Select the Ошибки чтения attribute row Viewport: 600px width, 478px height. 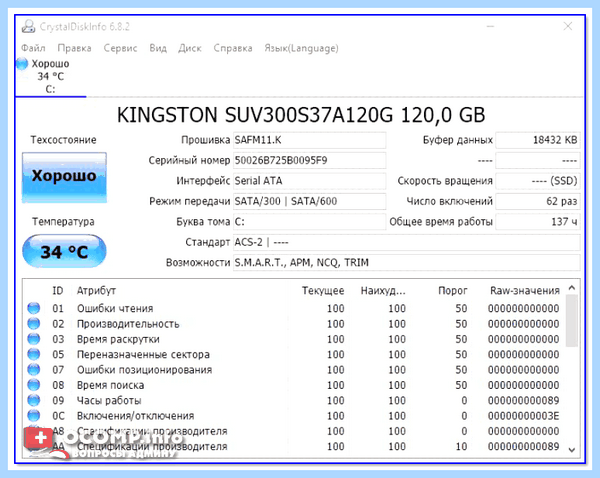[x=295, y=308]
